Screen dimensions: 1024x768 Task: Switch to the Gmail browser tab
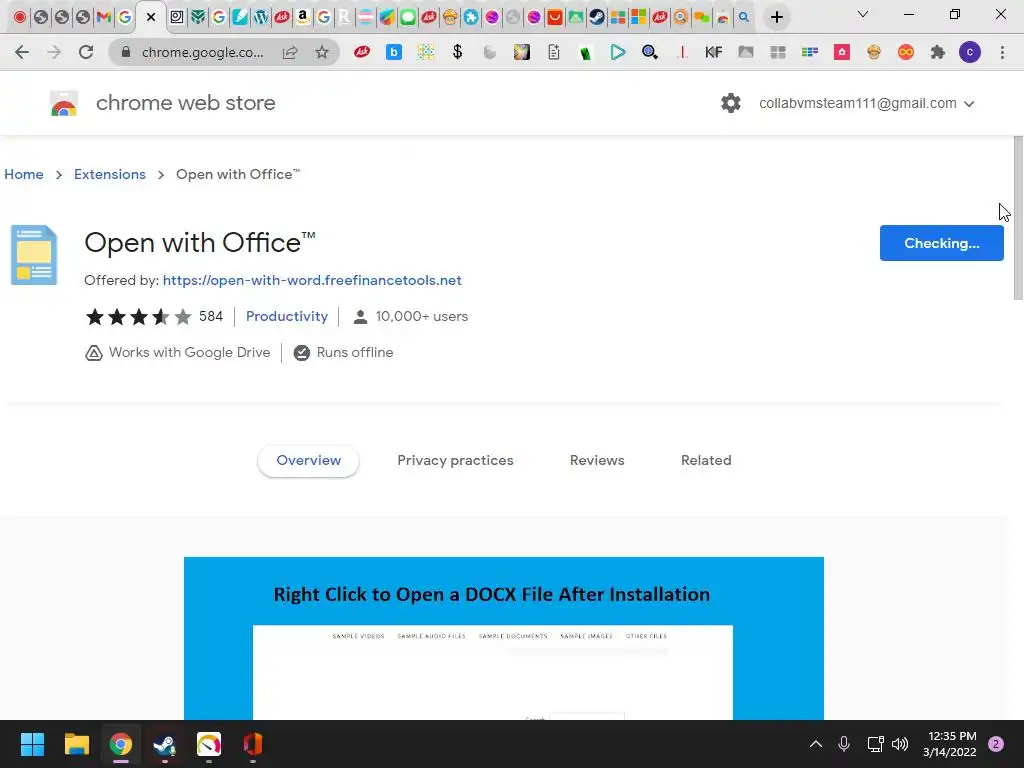point(103,18)
